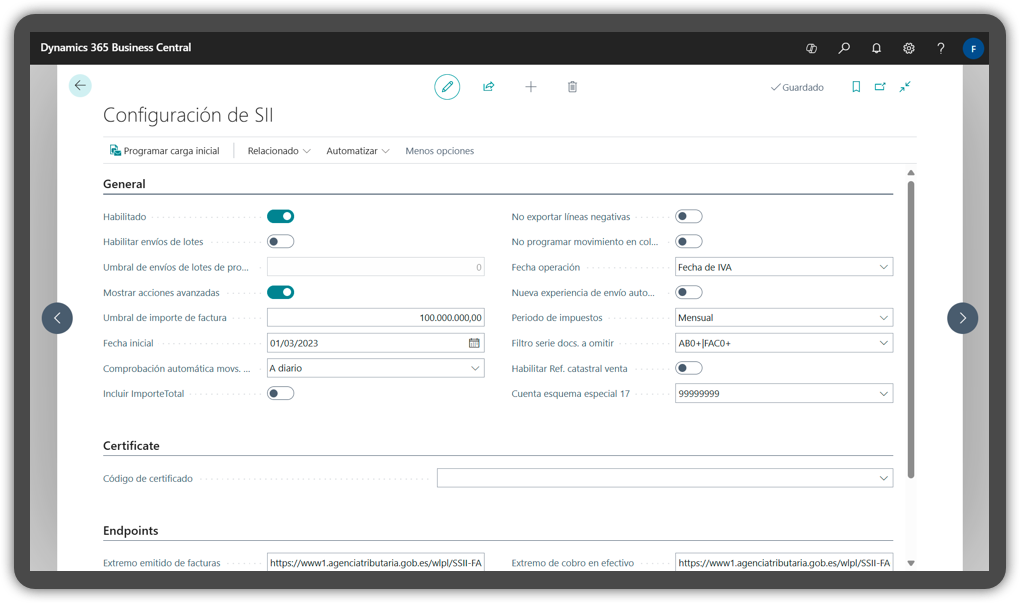Open the help question mark icon
Viewport: 1020px width, 603px height.
click(941, 48)
